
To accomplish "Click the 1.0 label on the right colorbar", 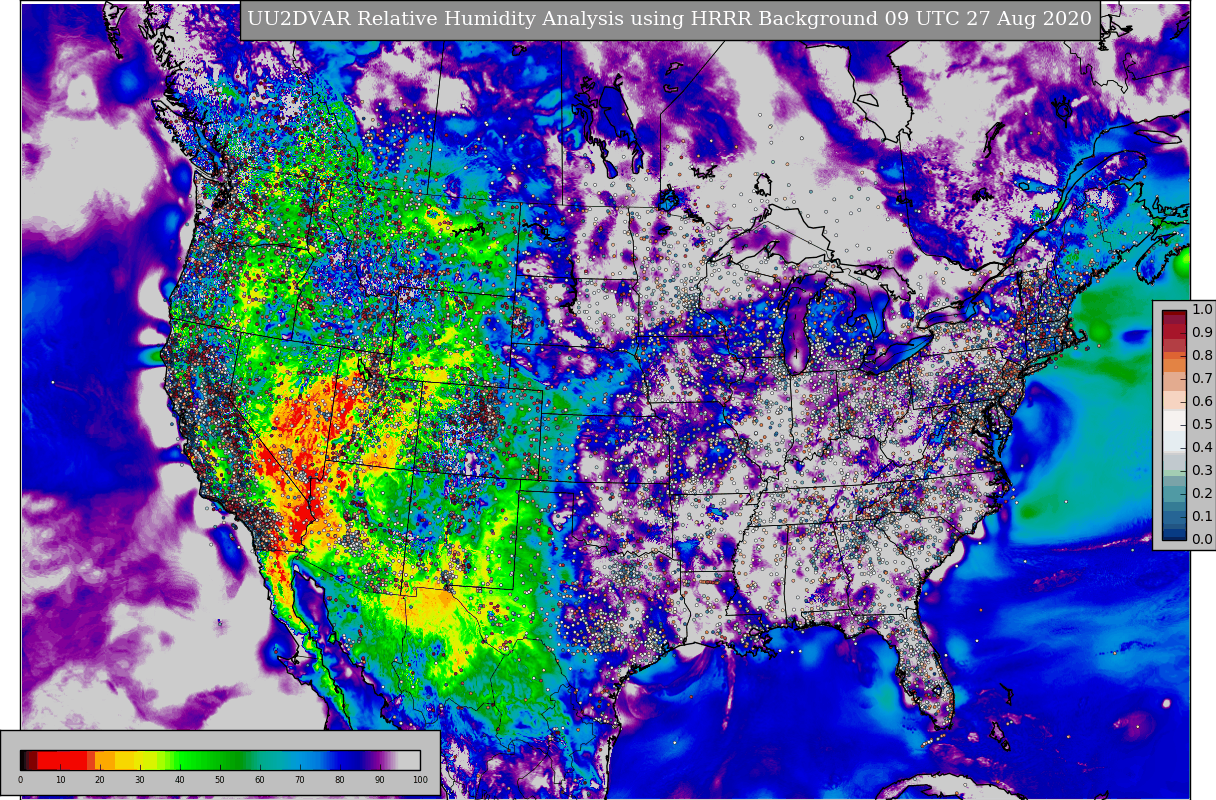I will click(1202, 310).
